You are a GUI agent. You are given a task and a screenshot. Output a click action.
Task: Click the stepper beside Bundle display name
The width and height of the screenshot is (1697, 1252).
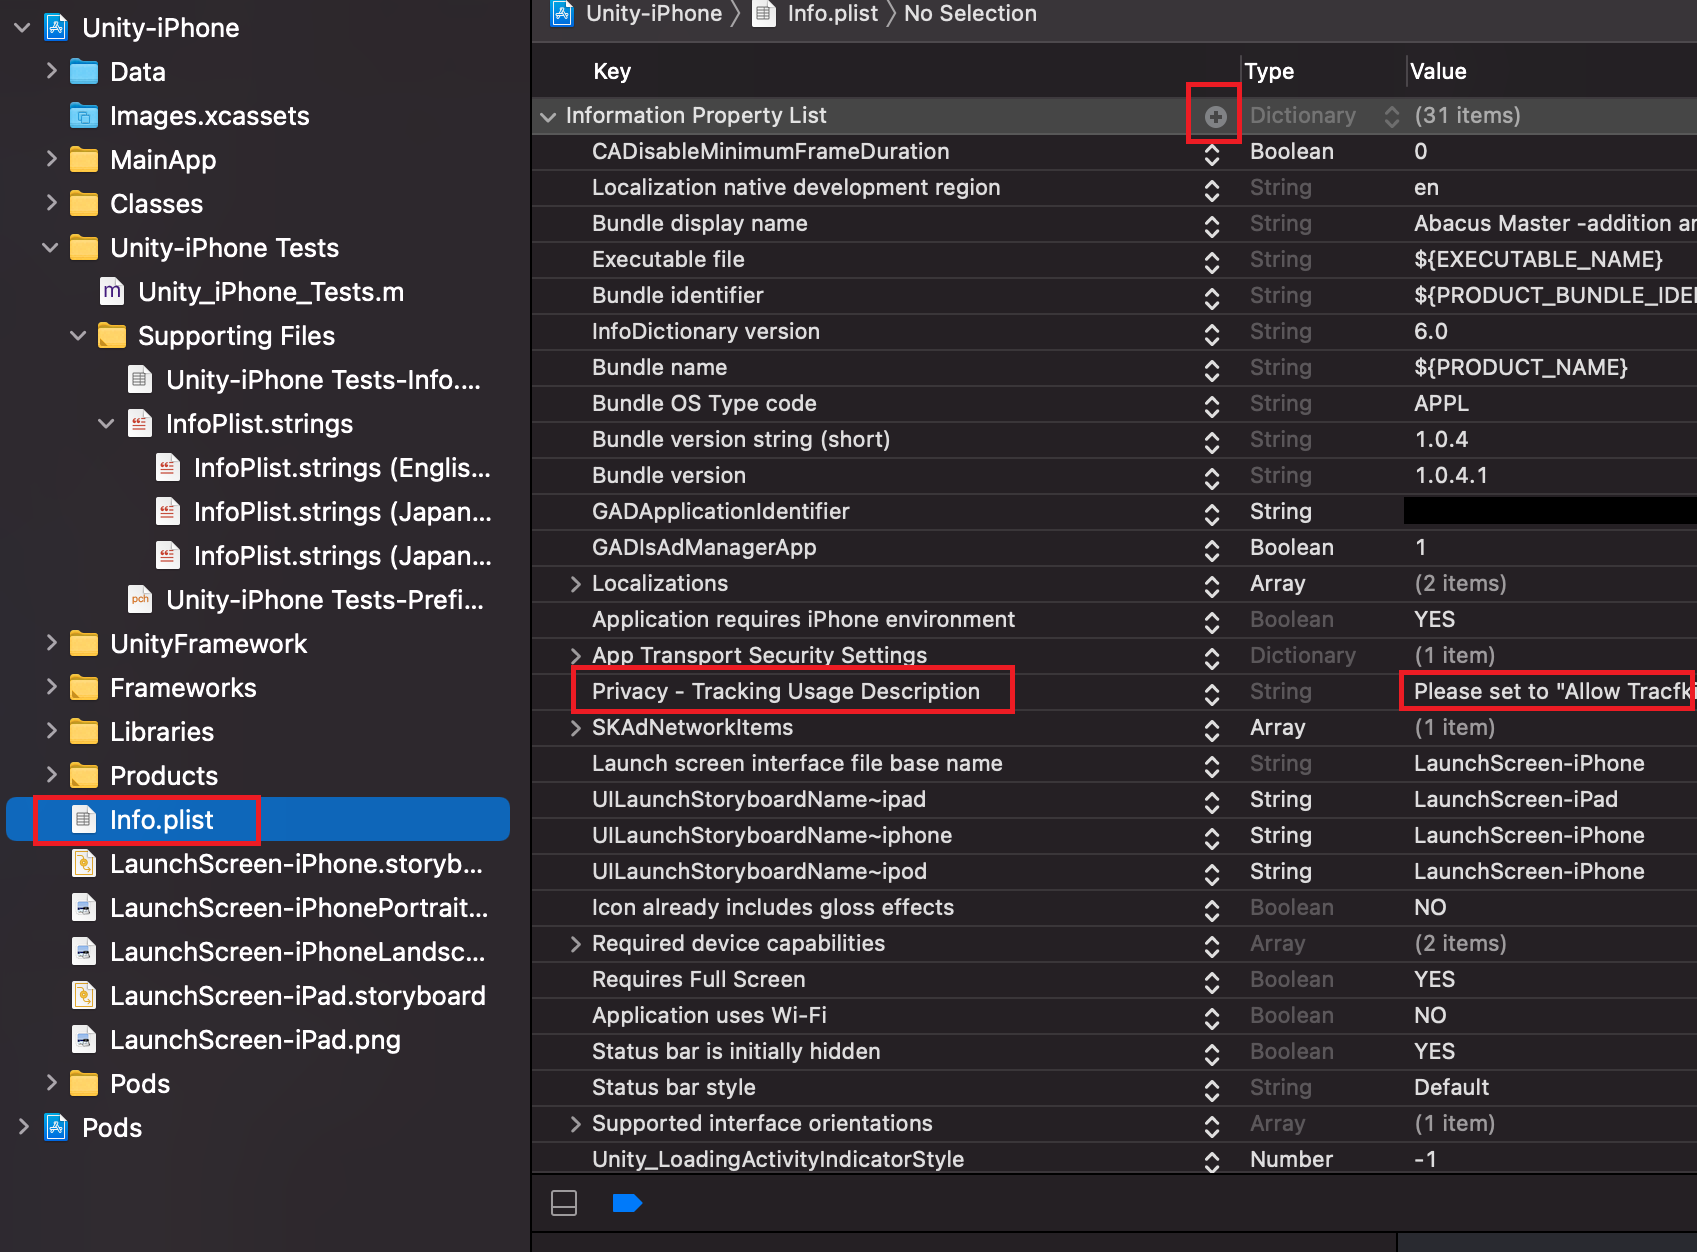(x=1212, y=225)
